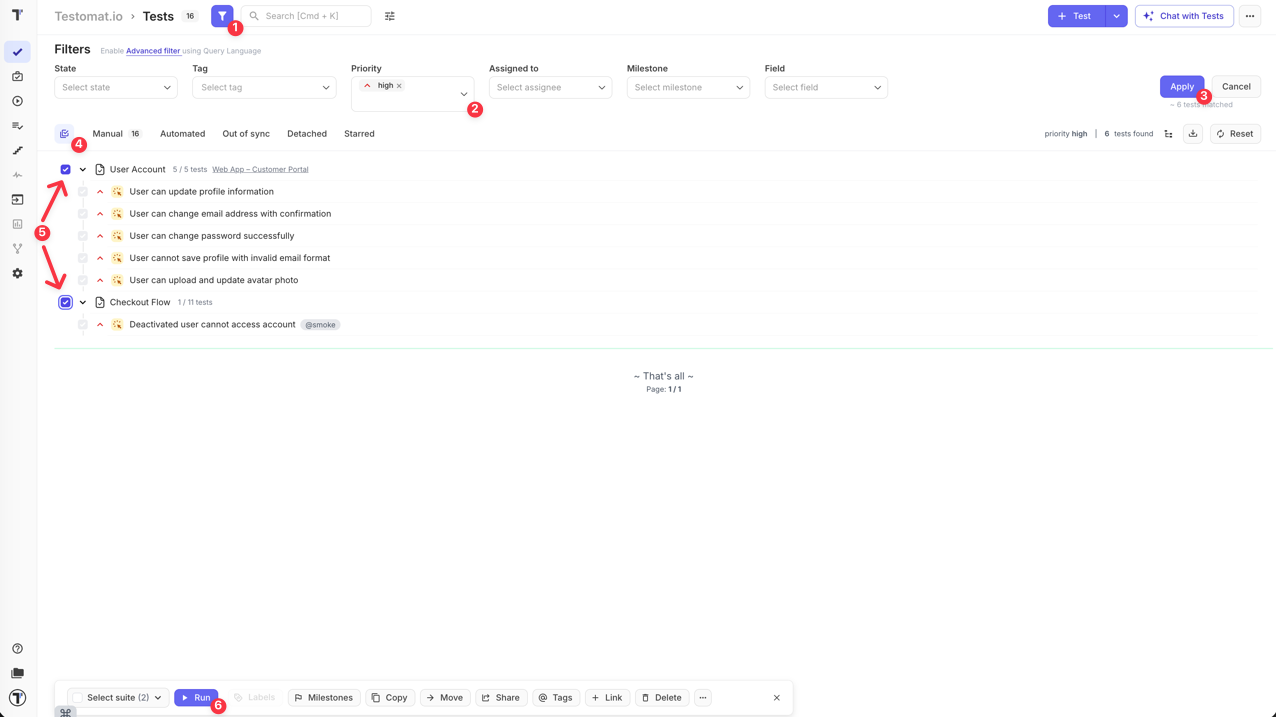Uncheck the User Account suite checkbox
The width and height of the screenshot is (1276, 717).
(66, 170)
